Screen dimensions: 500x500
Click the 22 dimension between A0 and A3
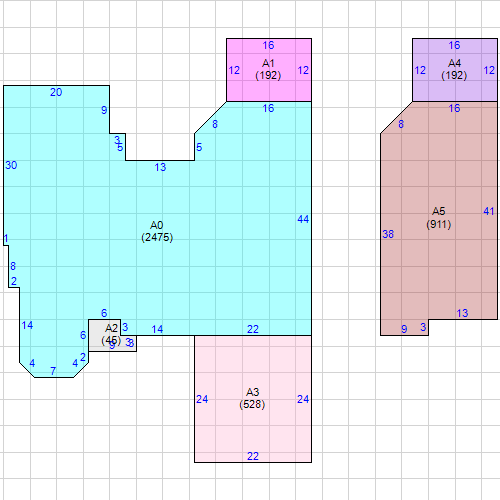(x=253, y=329)
